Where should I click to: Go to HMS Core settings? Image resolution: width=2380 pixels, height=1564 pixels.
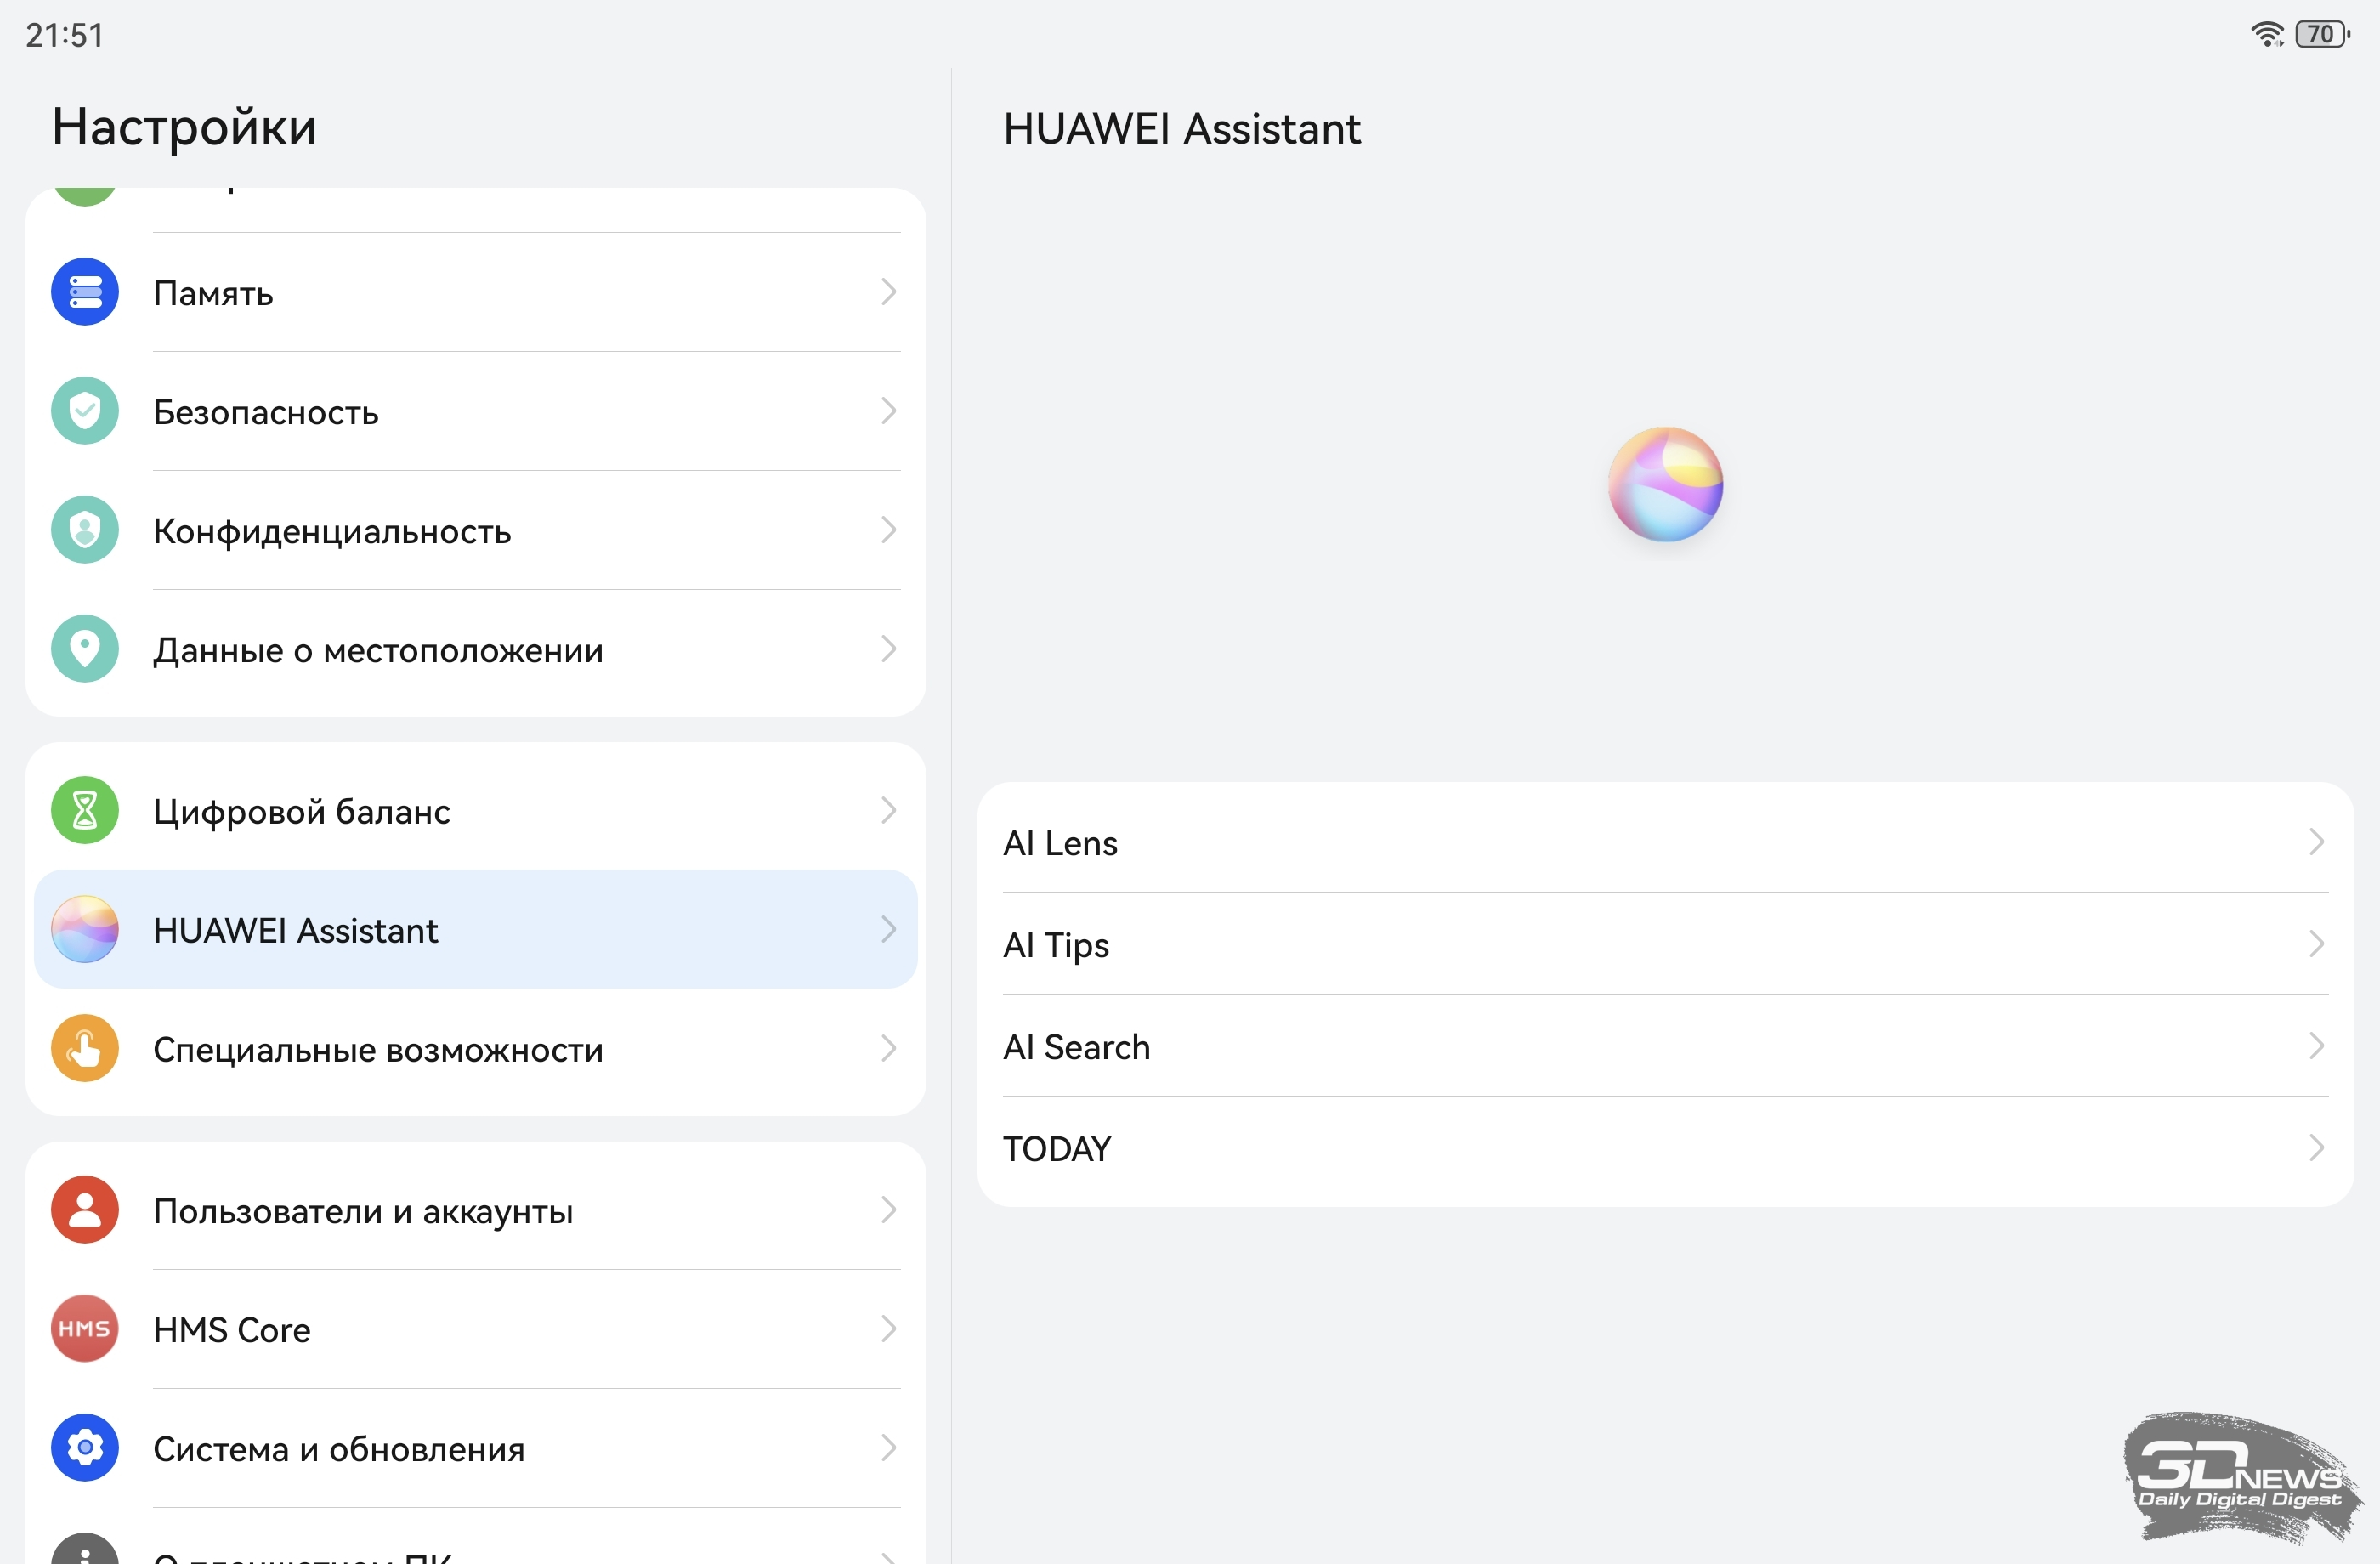click(x=232, y=1330)
